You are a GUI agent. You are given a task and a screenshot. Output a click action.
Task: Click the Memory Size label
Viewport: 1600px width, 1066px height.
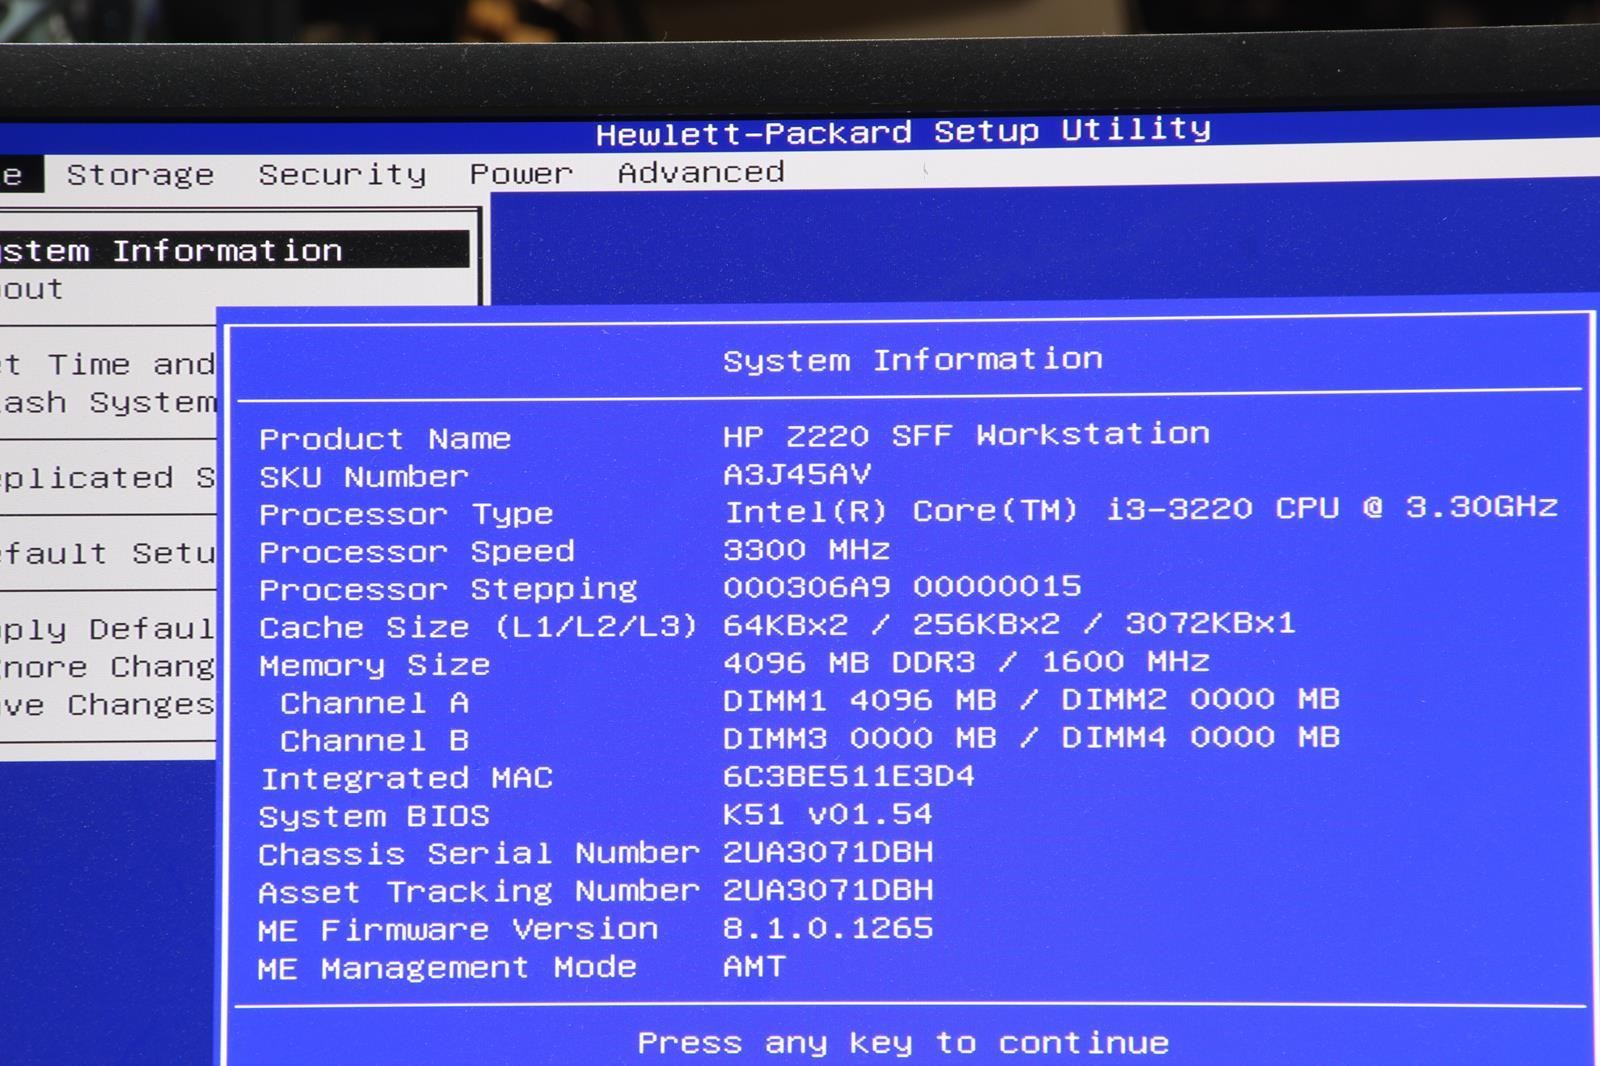tap(374, 665)
